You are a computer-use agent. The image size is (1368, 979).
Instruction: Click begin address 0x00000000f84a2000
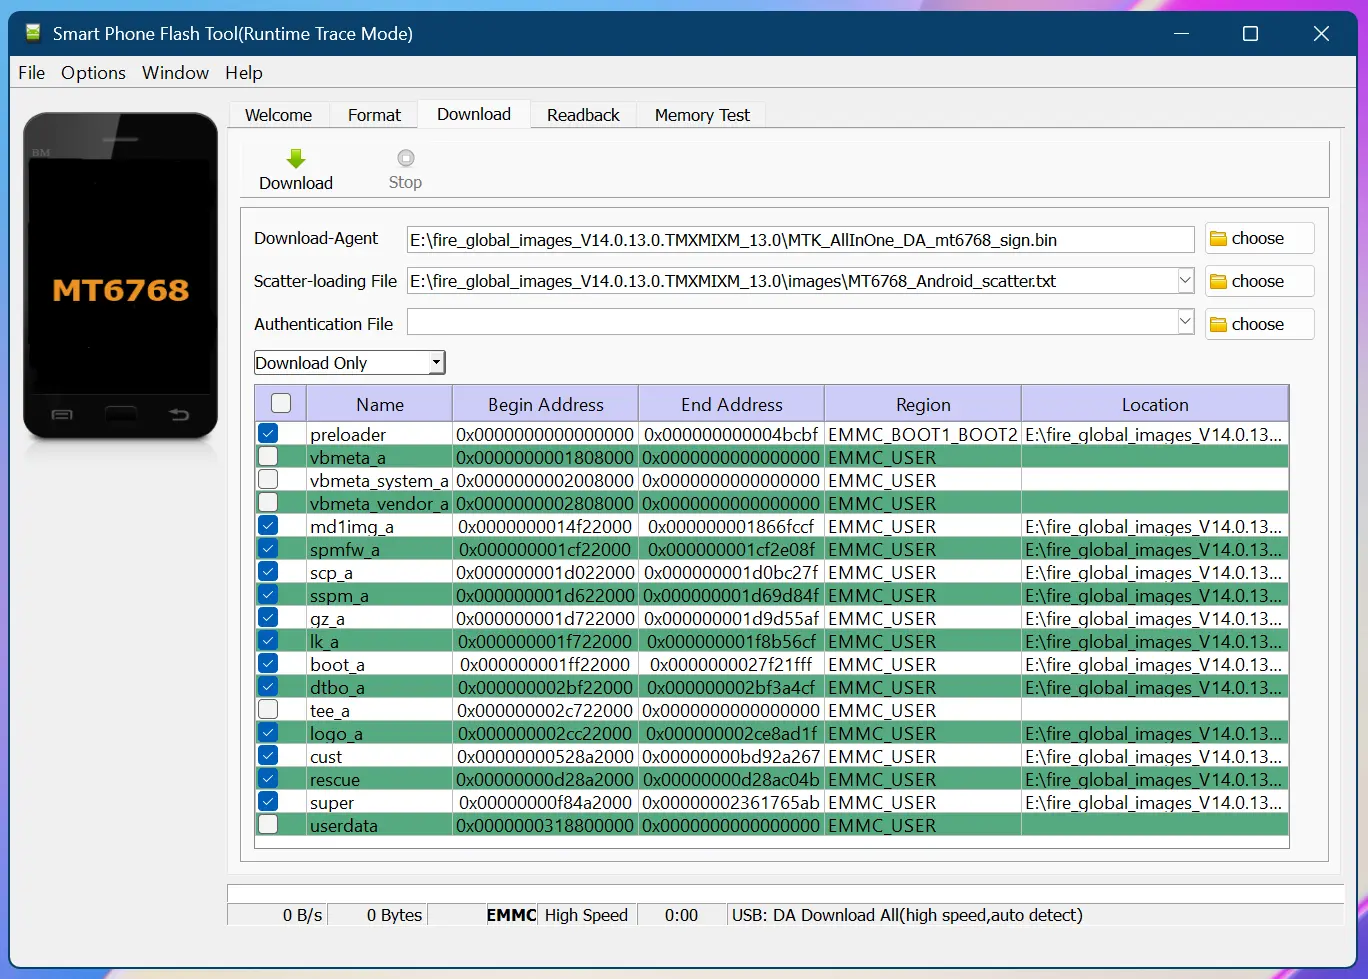point(545,802)
